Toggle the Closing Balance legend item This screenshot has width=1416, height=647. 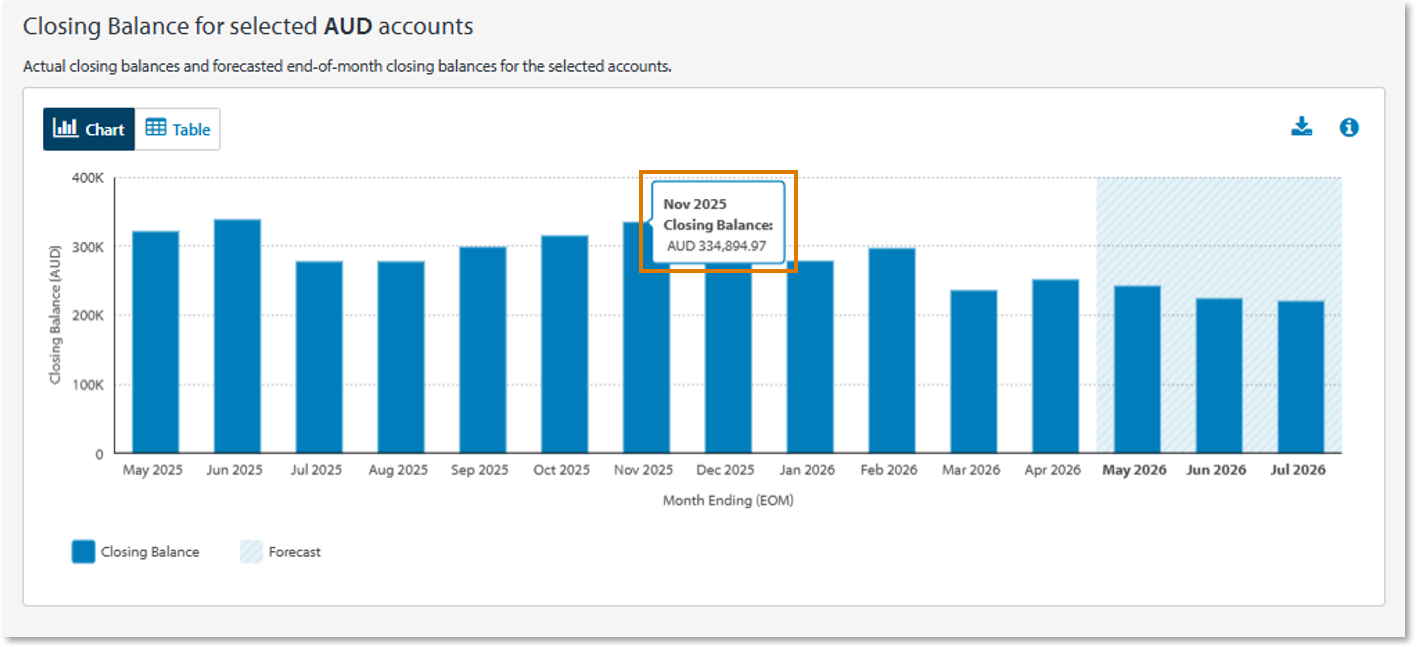pyautogui.click(x=135, y=552)
